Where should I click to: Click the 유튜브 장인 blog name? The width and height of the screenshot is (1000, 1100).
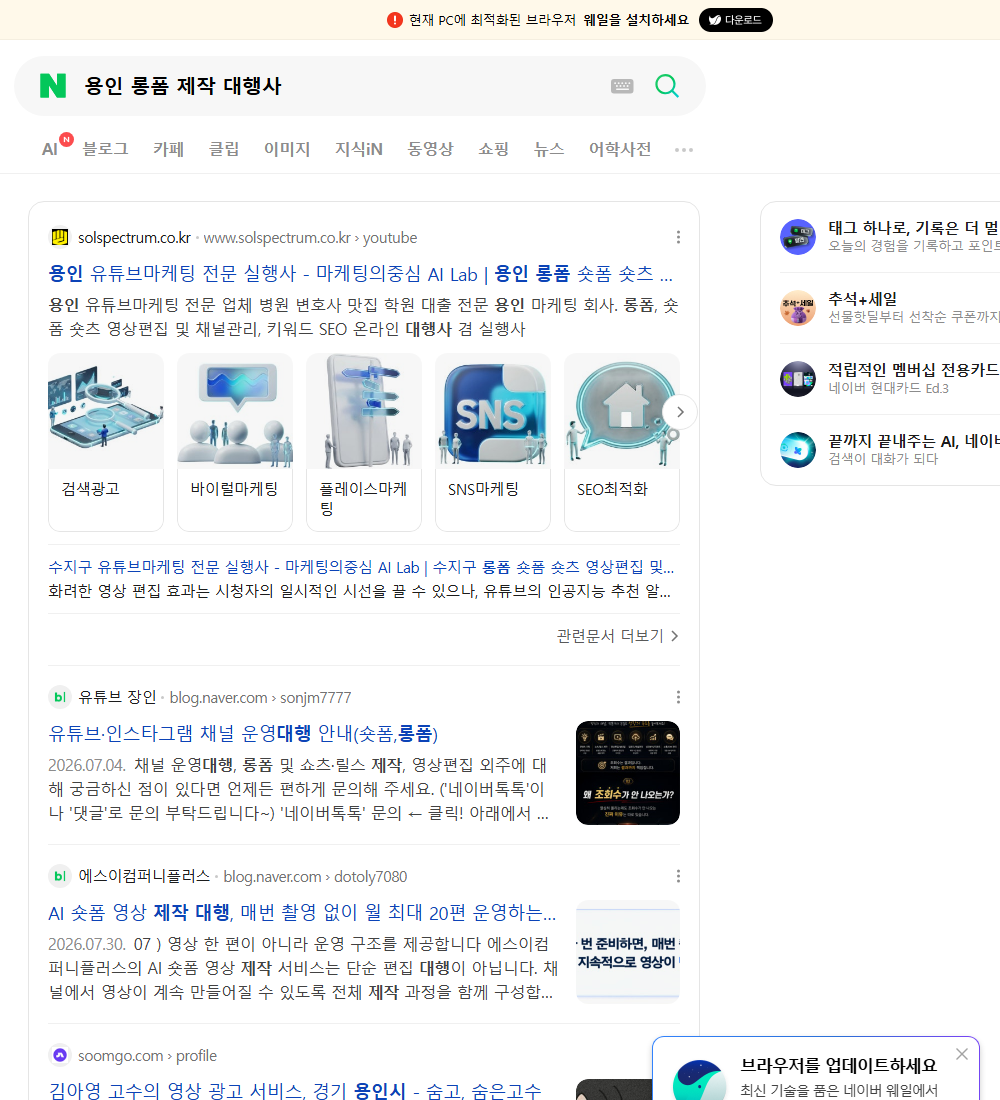coord(117,697)
